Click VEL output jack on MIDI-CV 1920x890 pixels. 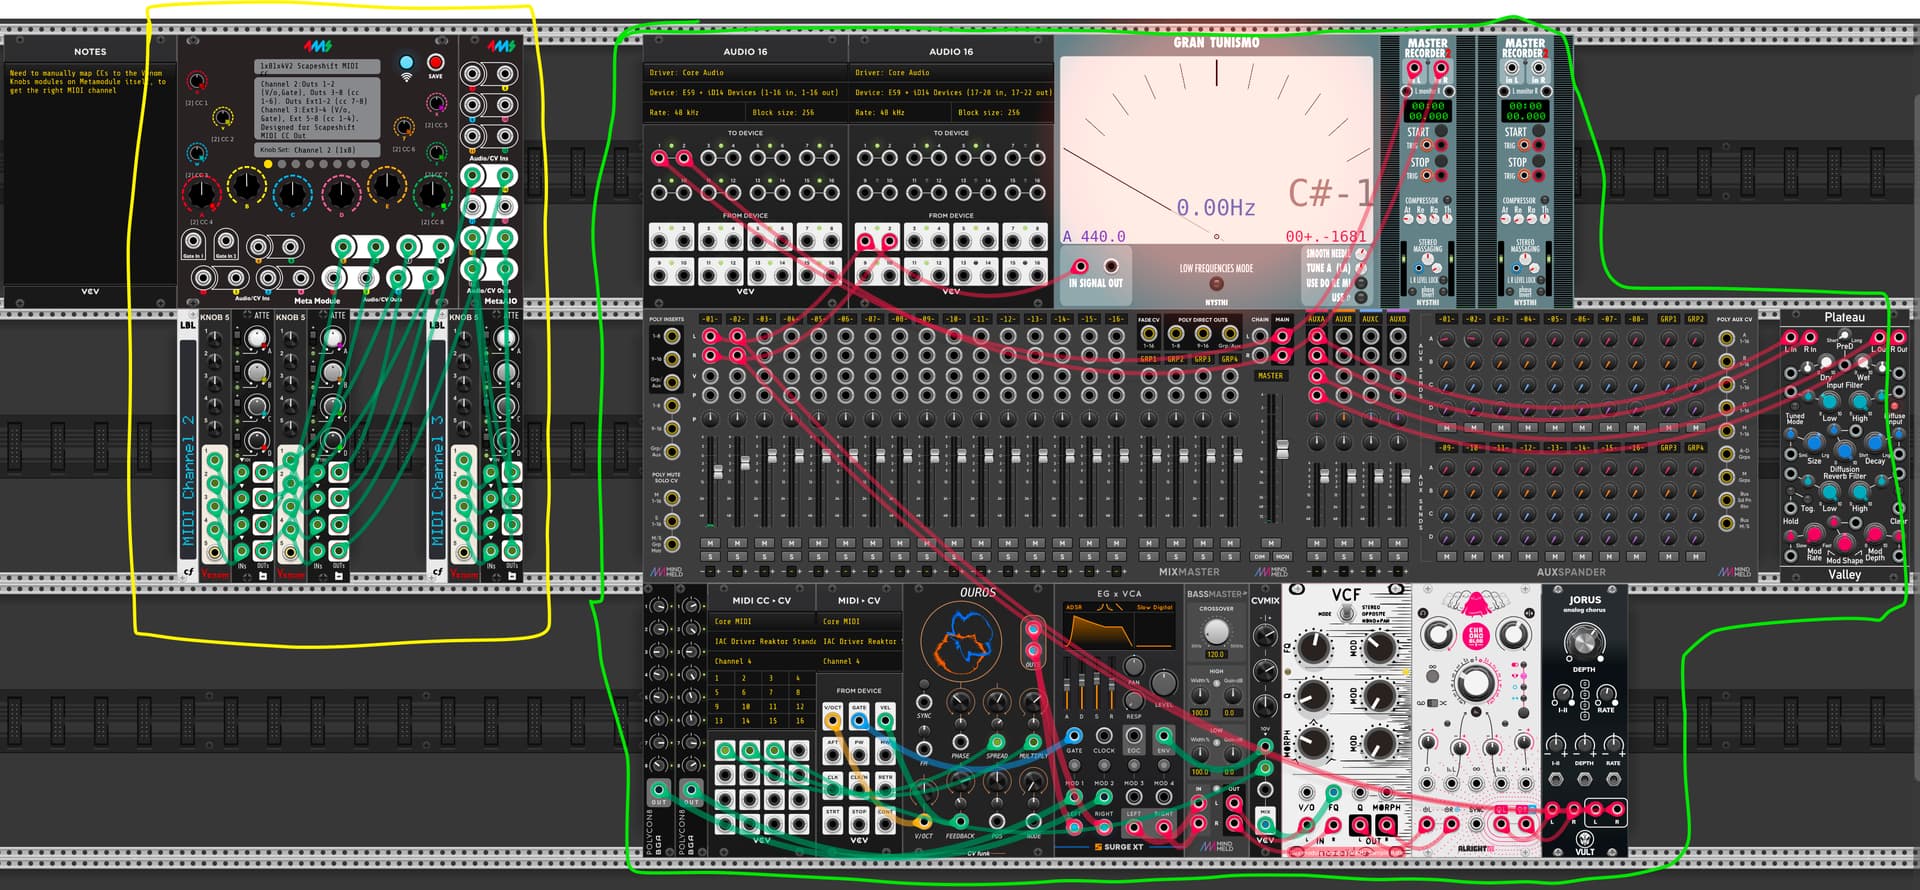[885, 720]
